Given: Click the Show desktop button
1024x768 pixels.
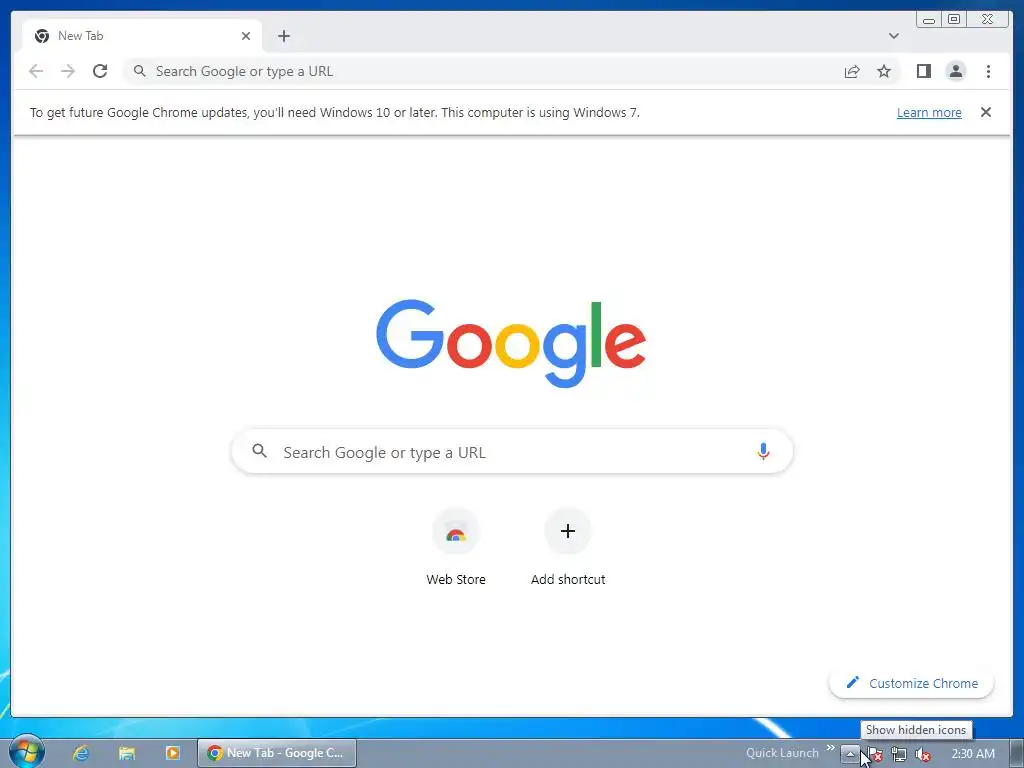Looking at the screenshot, I should [x=1017, y=753].
